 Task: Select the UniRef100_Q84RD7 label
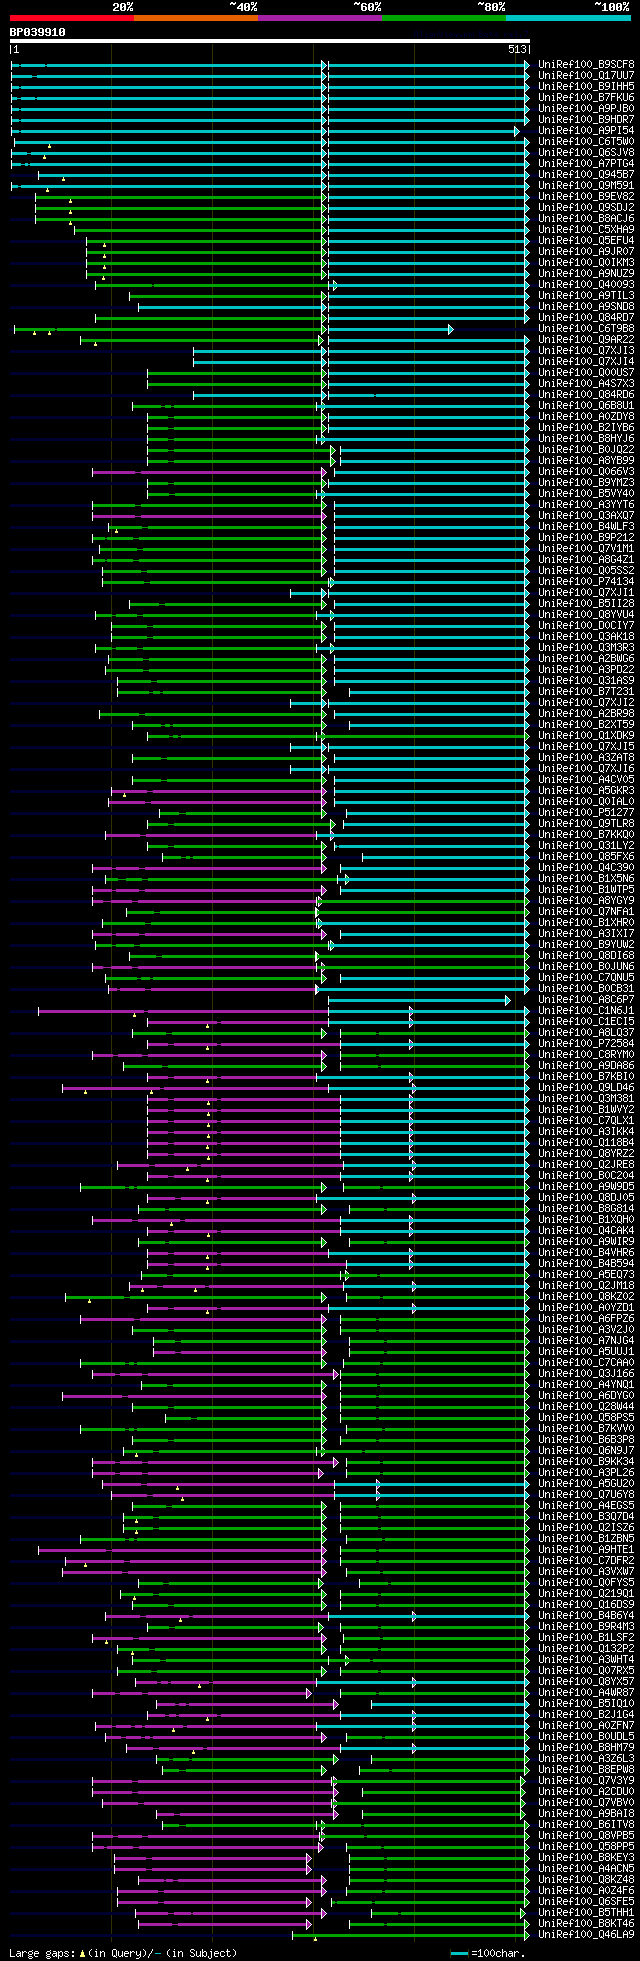click(586, 317)
